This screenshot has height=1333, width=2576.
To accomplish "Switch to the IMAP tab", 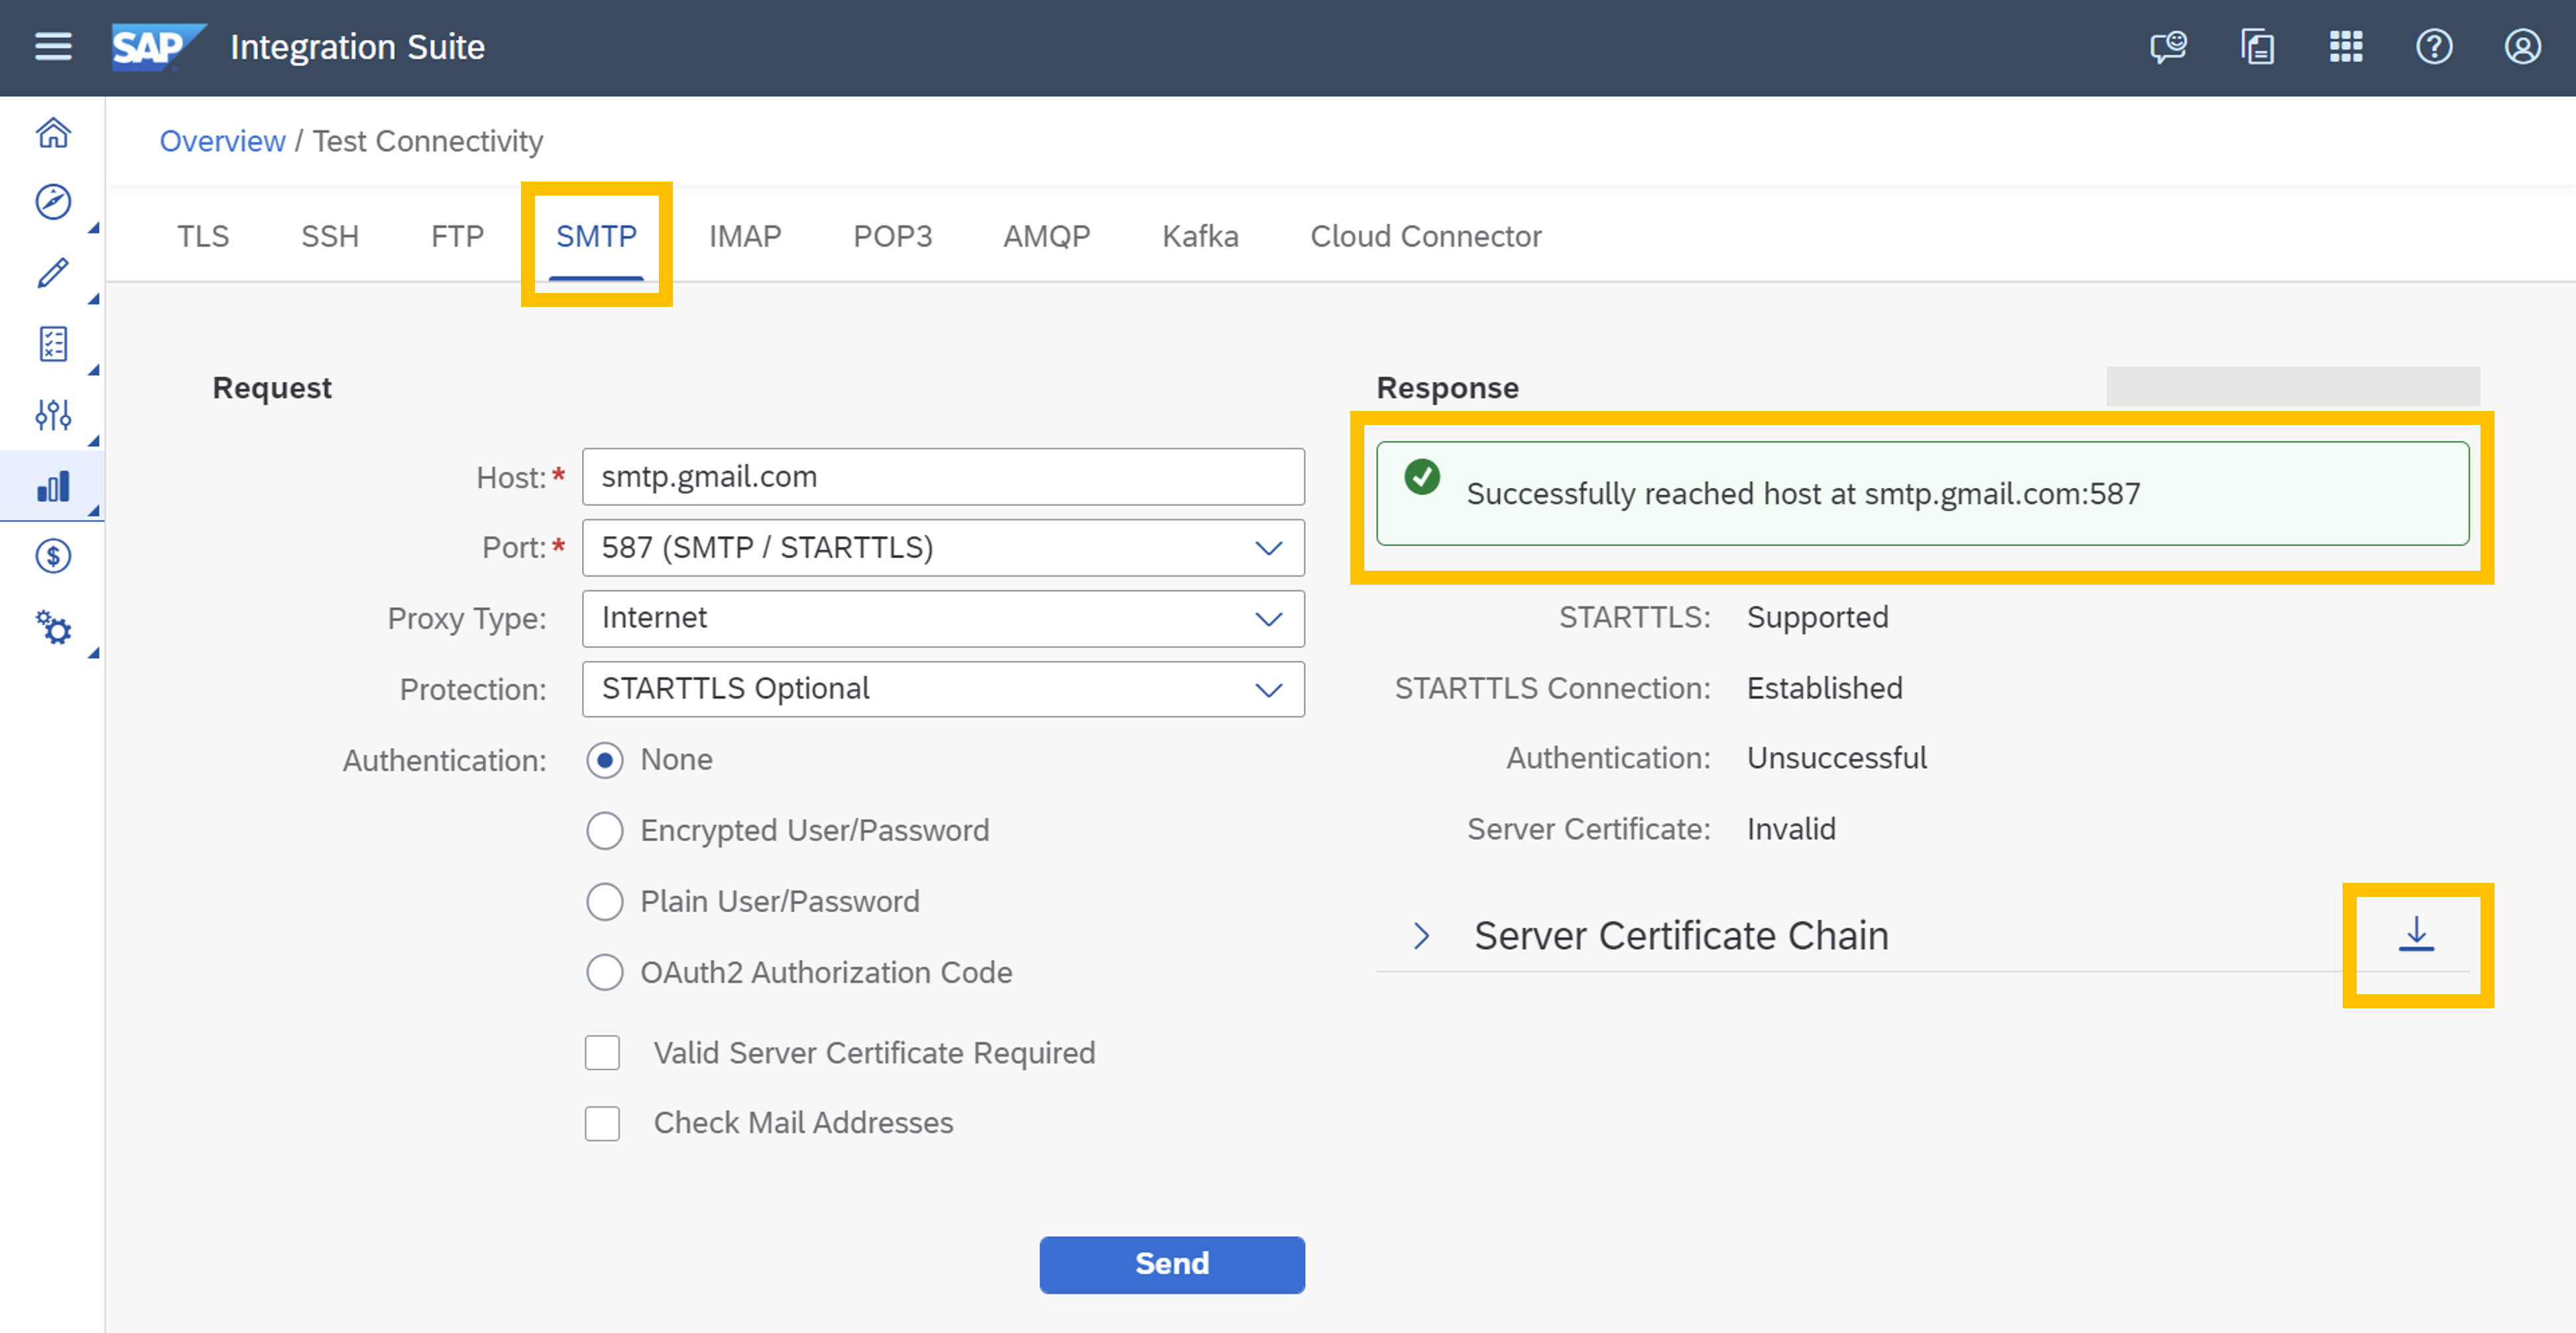I will click(x=745, y=236).
